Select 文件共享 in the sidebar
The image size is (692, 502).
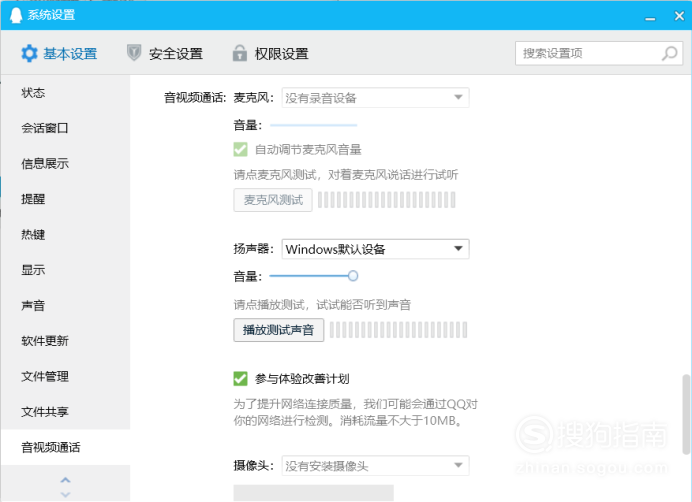(65, 412)
